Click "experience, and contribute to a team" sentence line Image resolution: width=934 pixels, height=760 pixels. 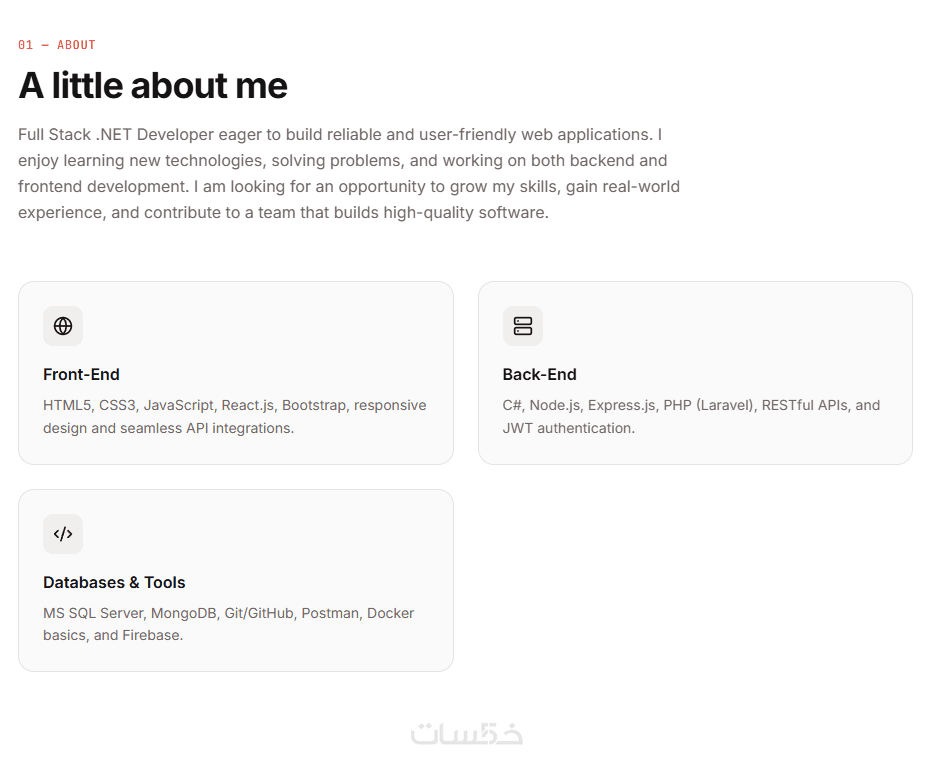click(x=283, y=213)
